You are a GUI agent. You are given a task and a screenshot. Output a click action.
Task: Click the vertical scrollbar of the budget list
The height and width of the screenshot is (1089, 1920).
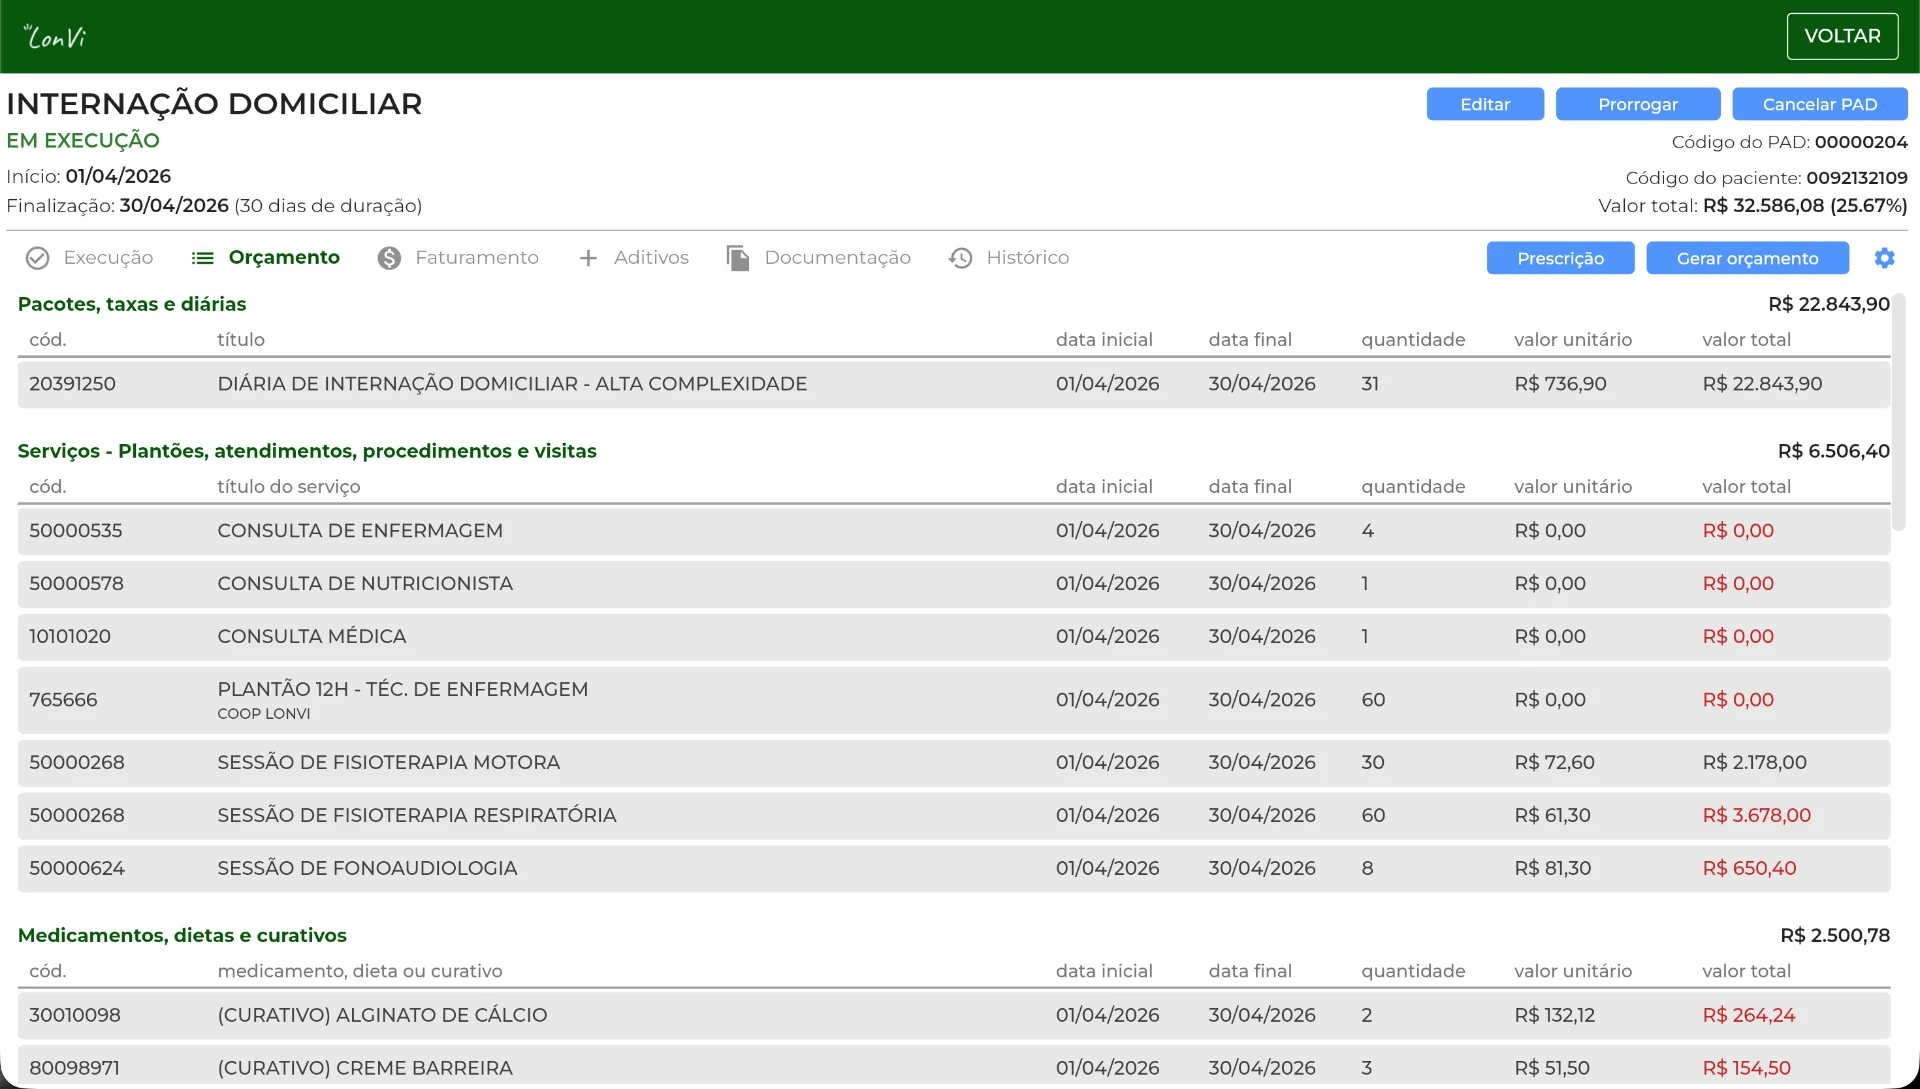[x=1899, y=412]
